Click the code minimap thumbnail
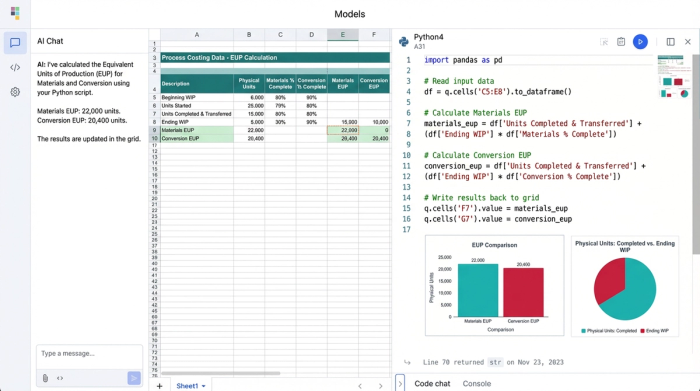This screenshot has width=700, height=391. (673, 76)
